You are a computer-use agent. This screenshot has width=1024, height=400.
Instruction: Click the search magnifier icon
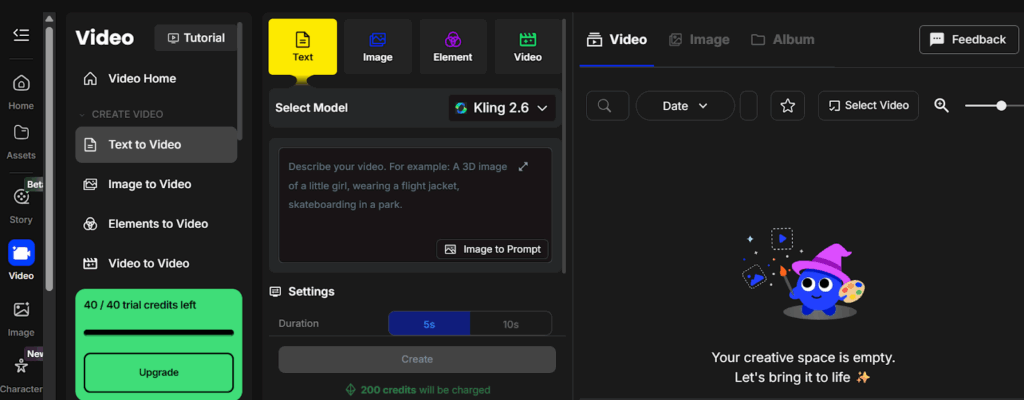[606, 106]
